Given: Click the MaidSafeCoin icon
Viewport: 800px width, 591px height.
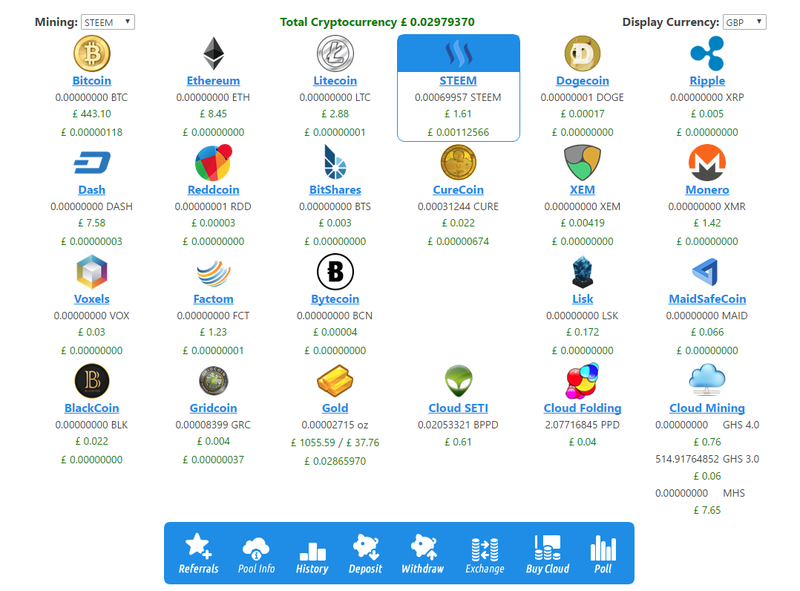Looking at the screenshot, I should [707, 271].
